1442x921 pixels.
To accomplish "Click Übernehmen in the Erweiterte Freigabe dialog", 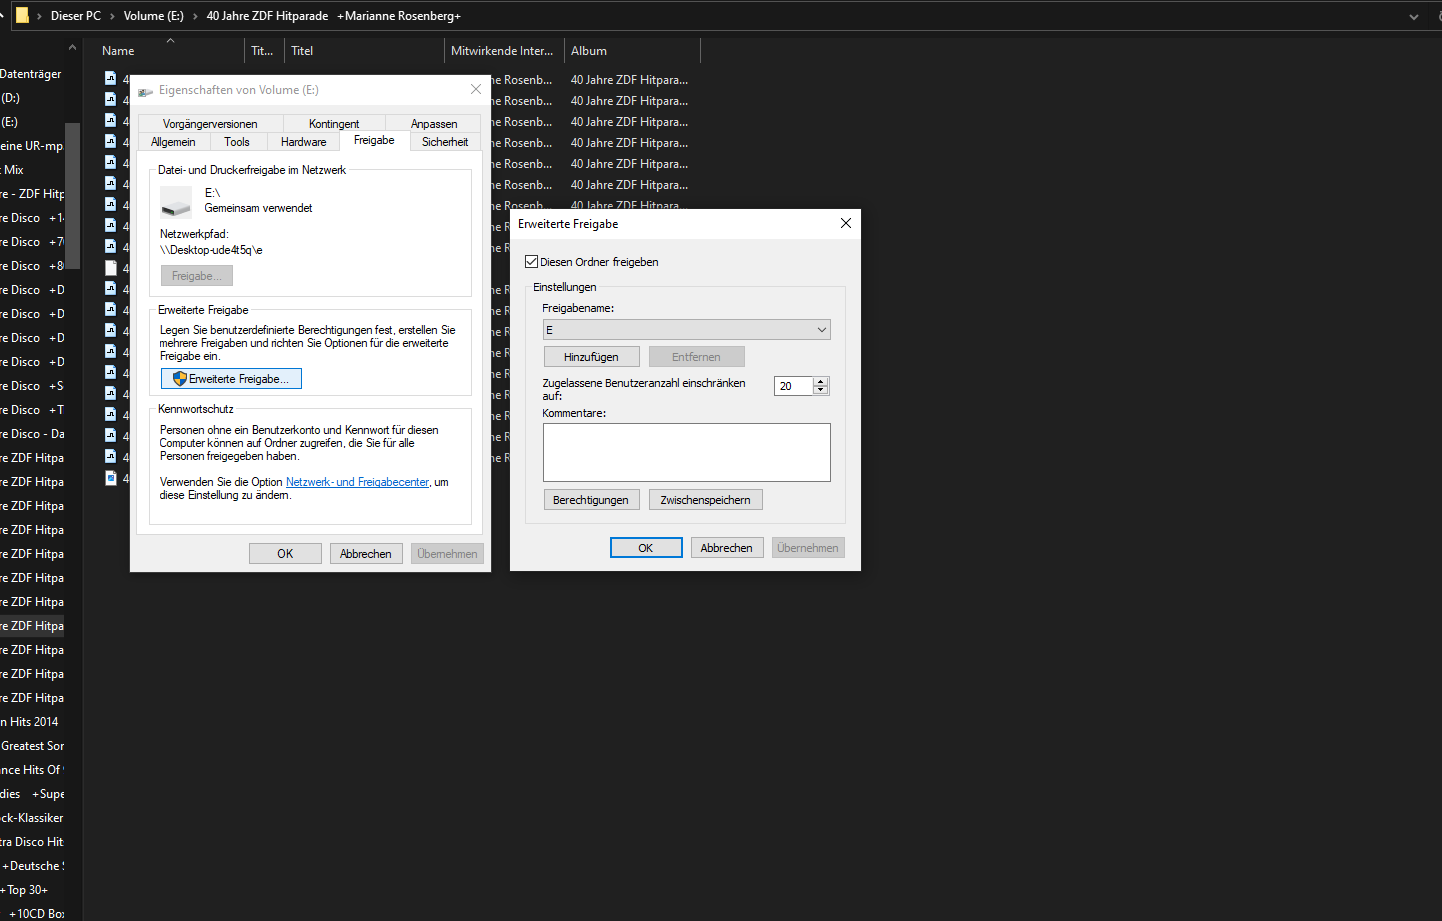I will point(808,548).
